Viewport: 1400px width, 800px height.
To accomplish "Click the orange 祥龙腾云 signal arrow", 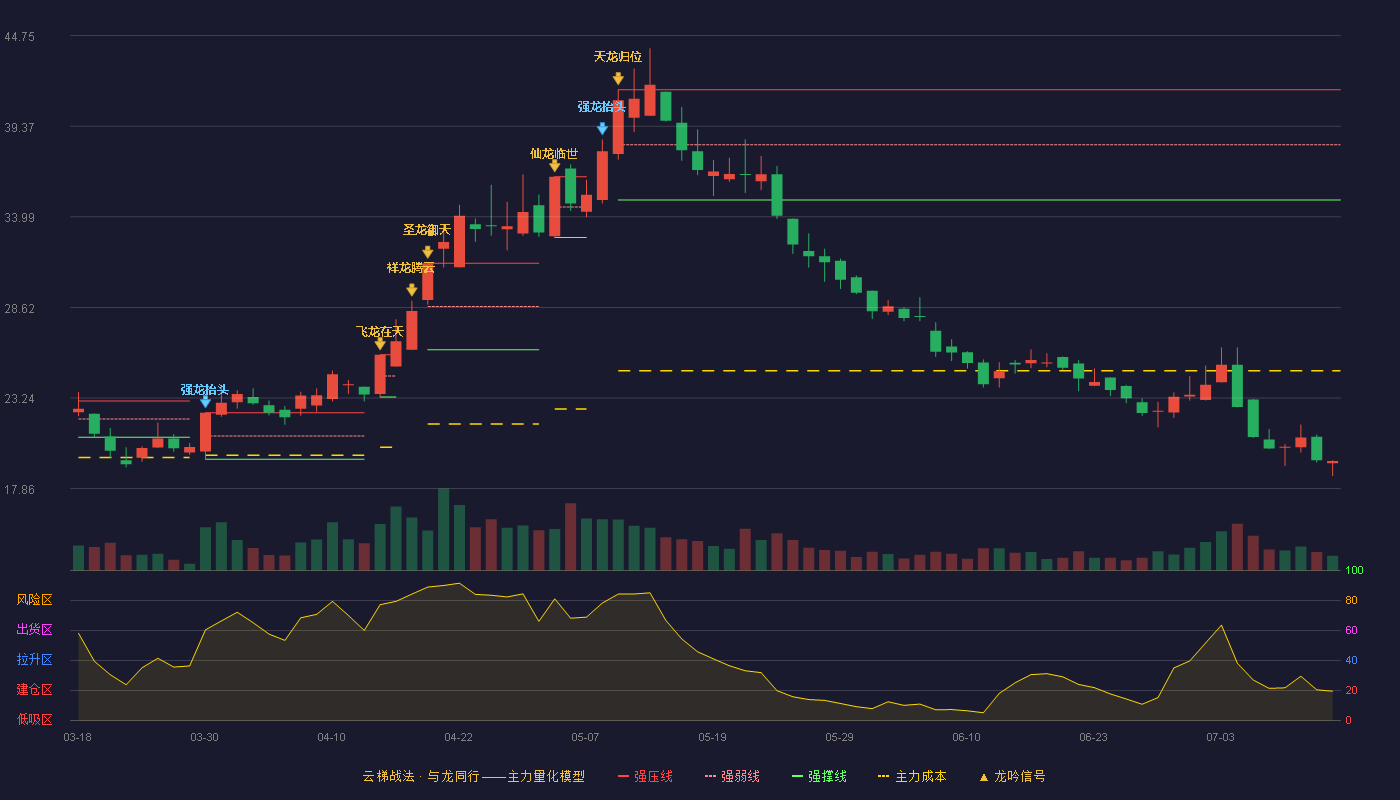I will [x=412, y=291].
